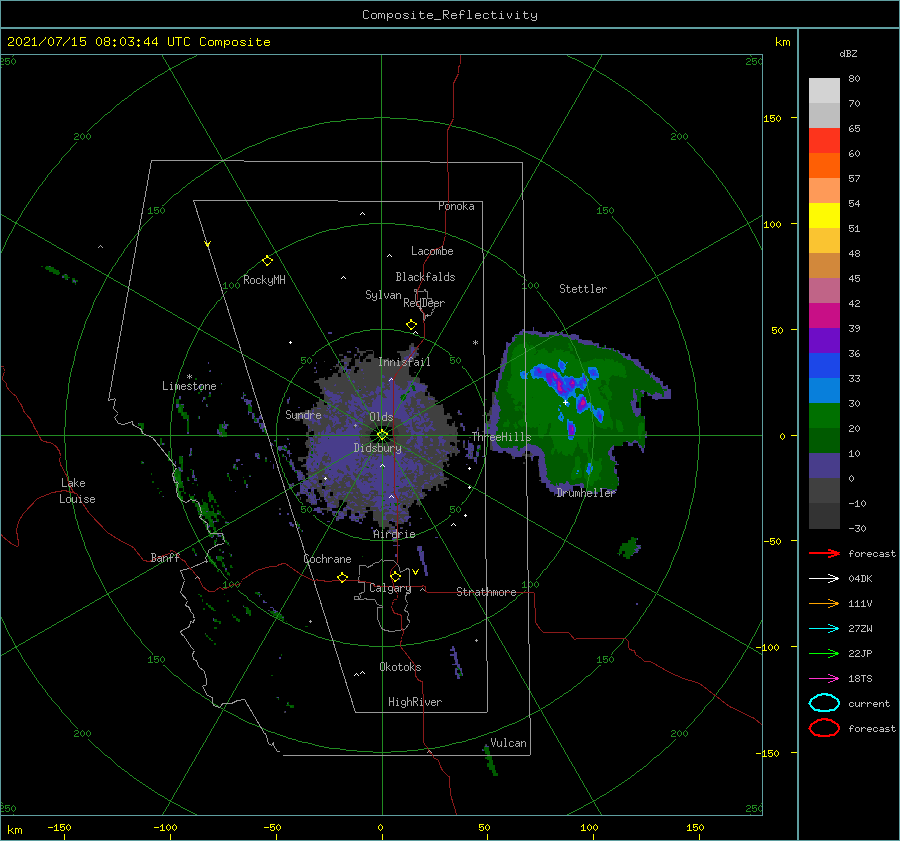Click the Limestone label
The height and width of the screenshot is (841, 900).
(189, 386)
